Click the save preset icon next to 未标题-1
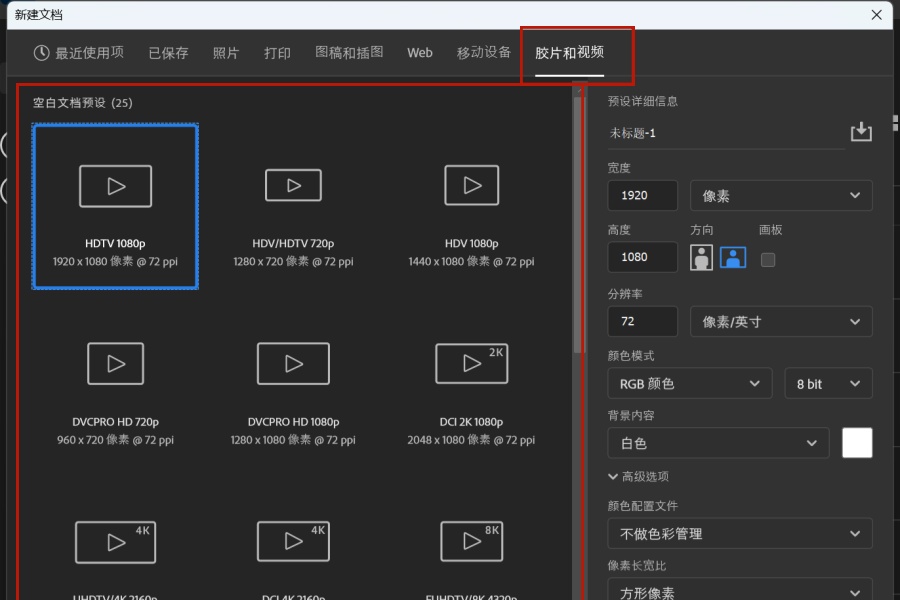This screenshot has width=900, height=600. click(861, 132)
